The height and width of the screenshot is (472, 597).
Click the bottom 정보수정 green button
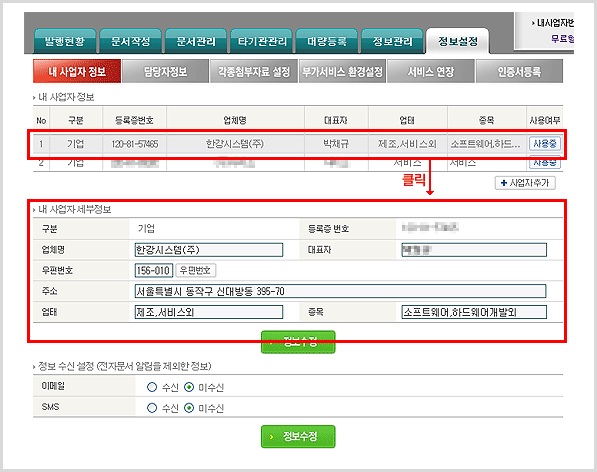(298, 437)
